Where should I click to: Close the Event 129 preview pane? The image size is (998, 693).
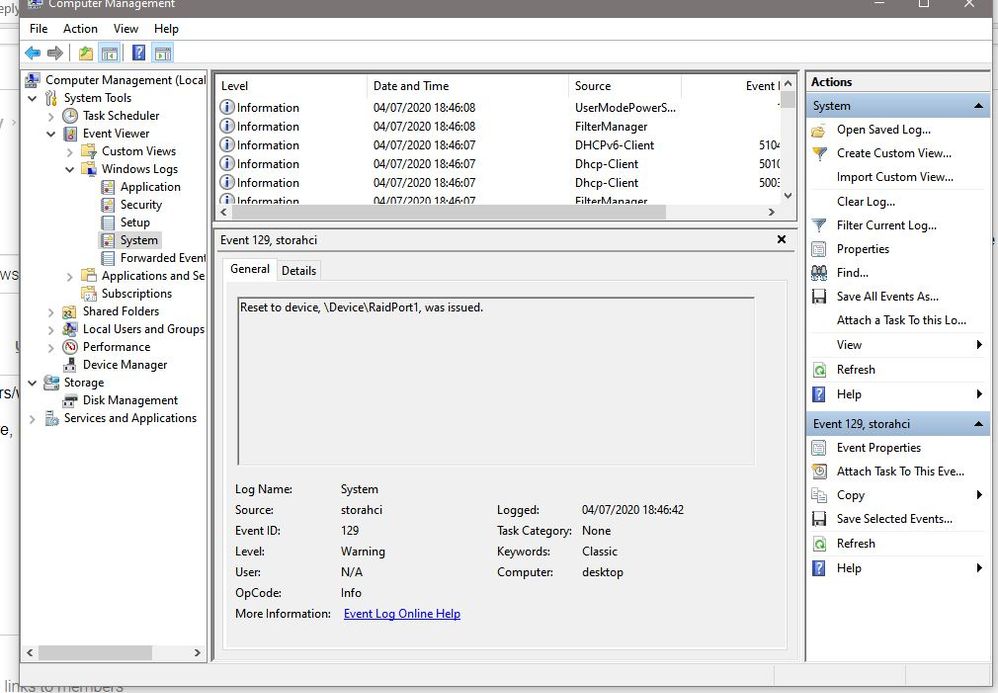pos(782,239)
